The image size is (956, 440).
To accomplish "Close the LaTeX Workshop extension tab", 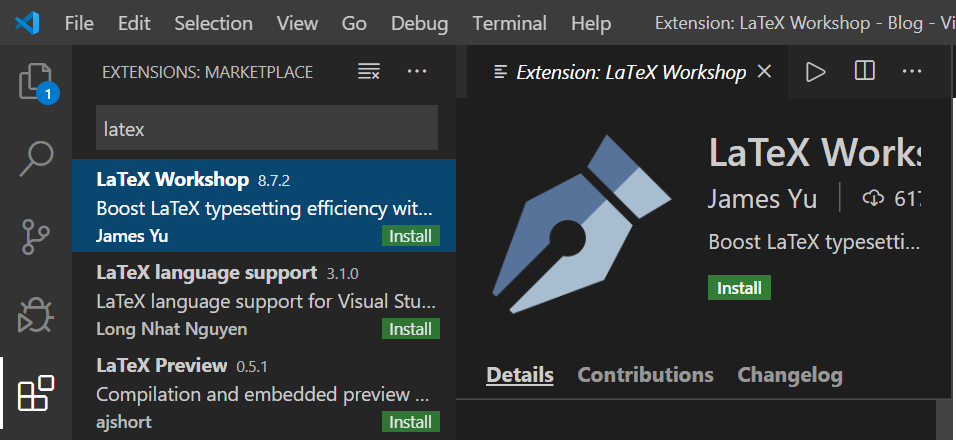I will click(764, 72).
